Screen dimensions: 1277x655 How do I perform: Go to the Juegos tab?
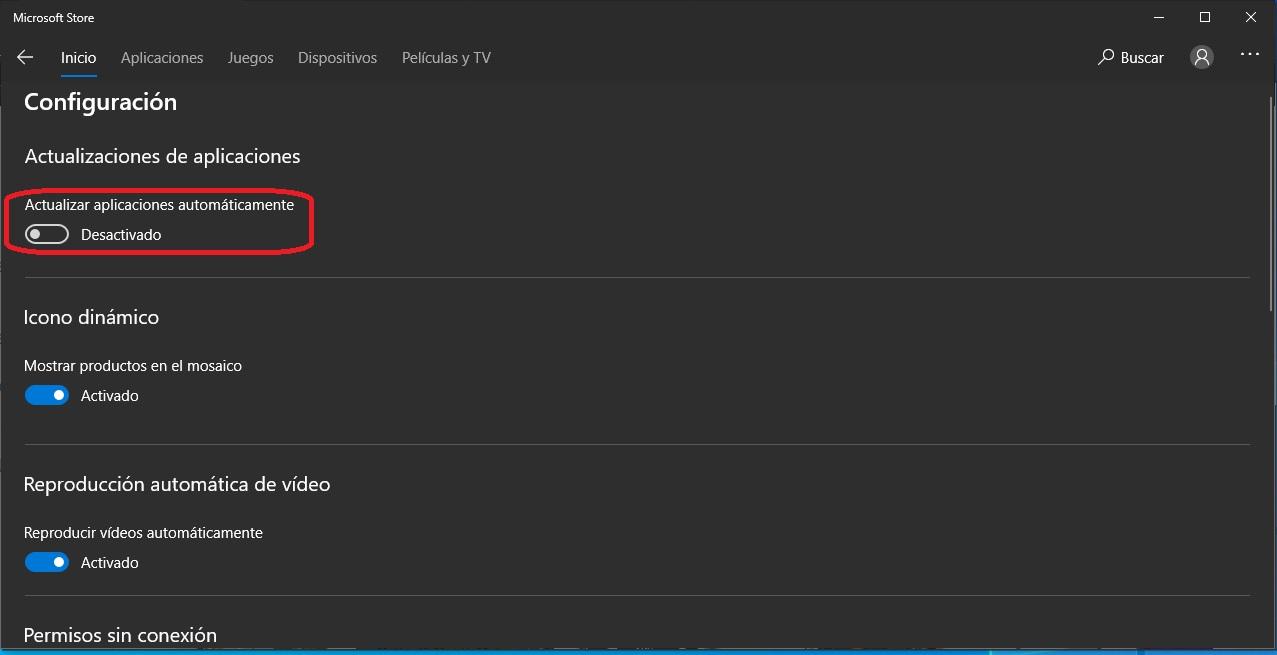pos(250,58)
